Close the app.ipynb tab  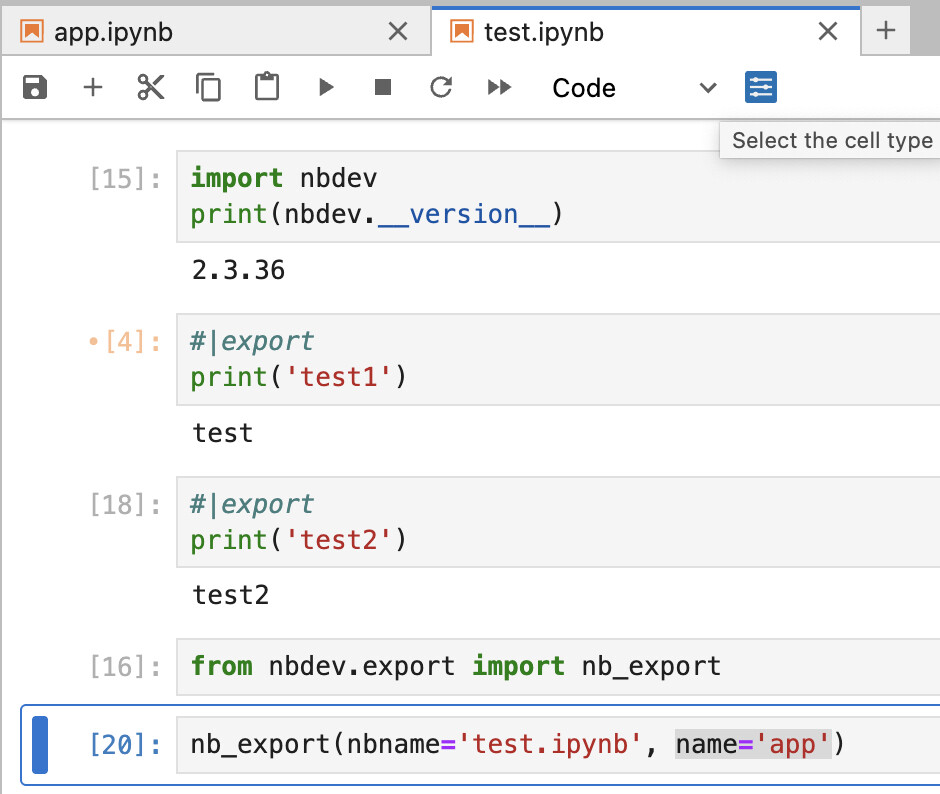tap(397, 32)
